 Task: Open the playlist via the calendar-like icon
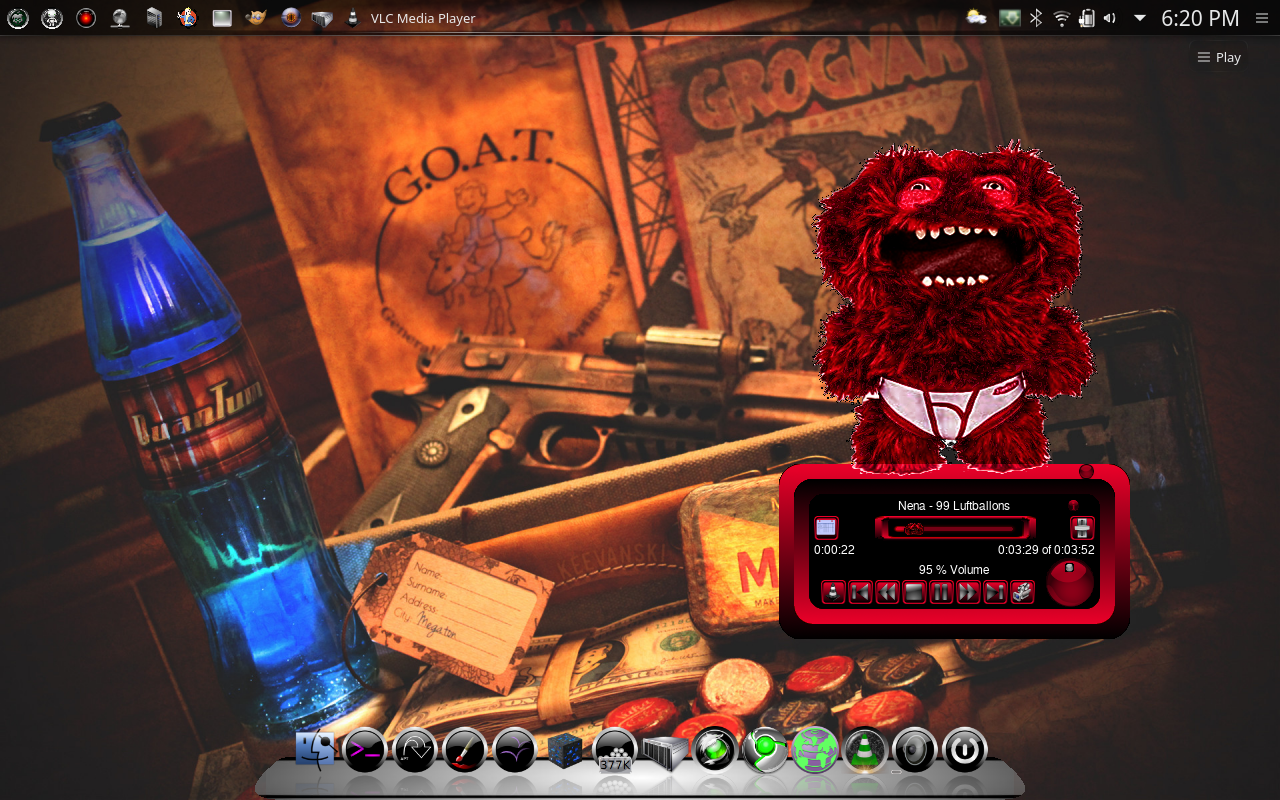pos(826,527)
